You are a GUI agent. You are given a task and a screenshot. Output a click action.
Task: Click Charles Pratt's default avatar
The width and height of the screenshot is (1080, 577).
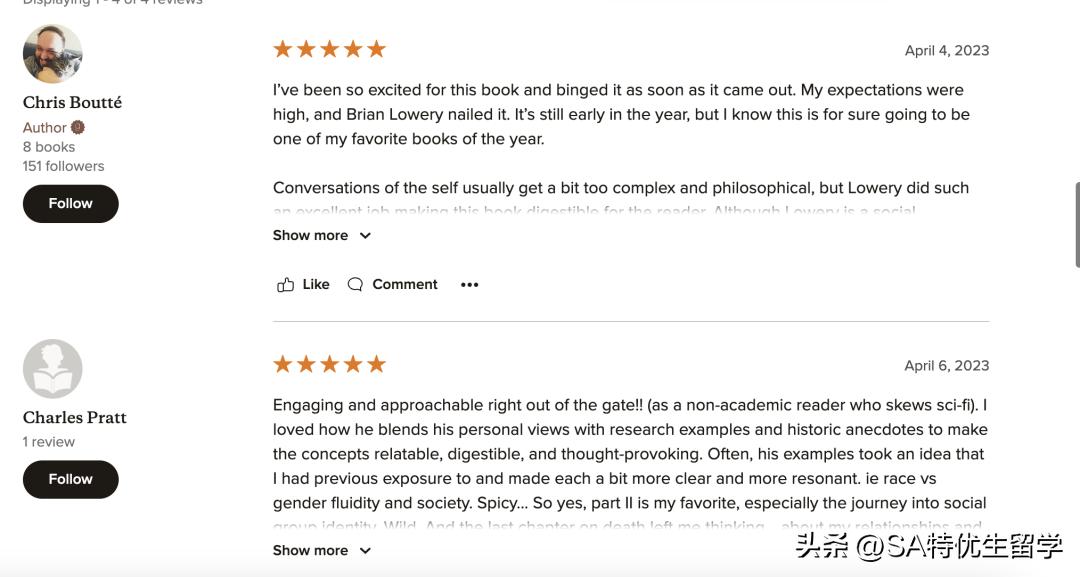(52, 369)
